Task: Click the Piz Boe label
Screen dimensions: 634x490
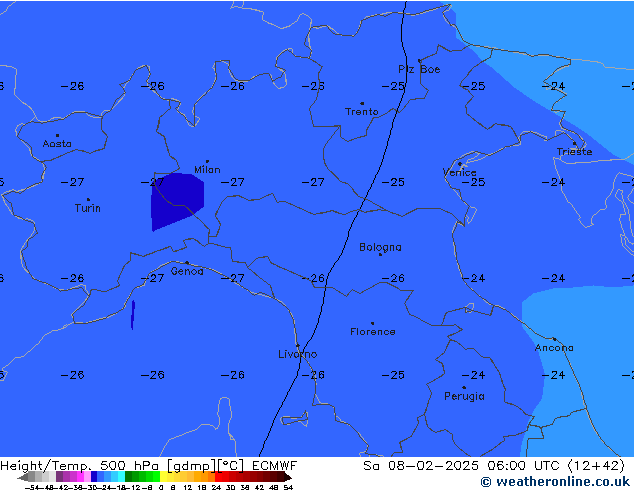Action: [x=419, y=69]
